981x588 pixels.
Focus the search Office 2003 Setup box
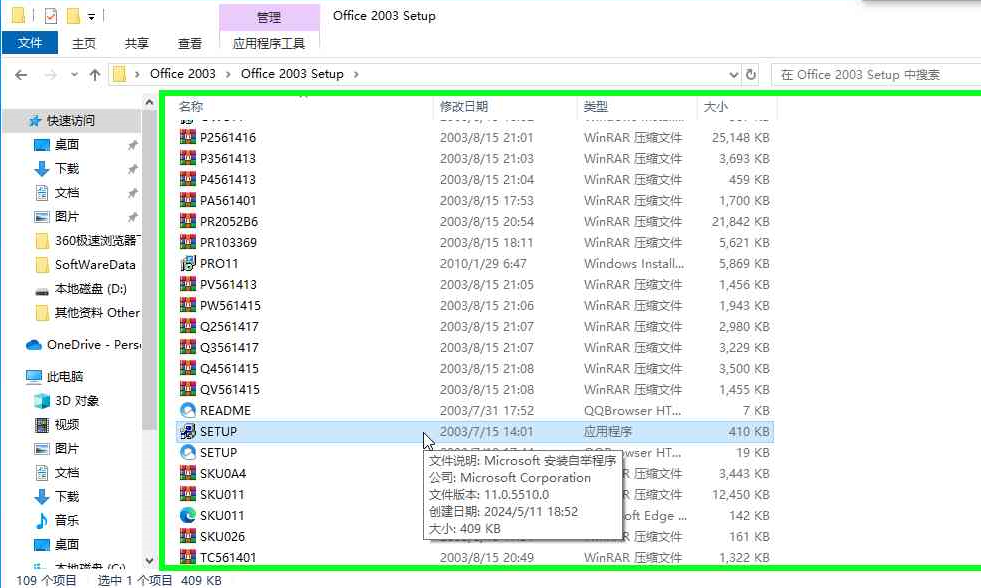pos(876,74)
